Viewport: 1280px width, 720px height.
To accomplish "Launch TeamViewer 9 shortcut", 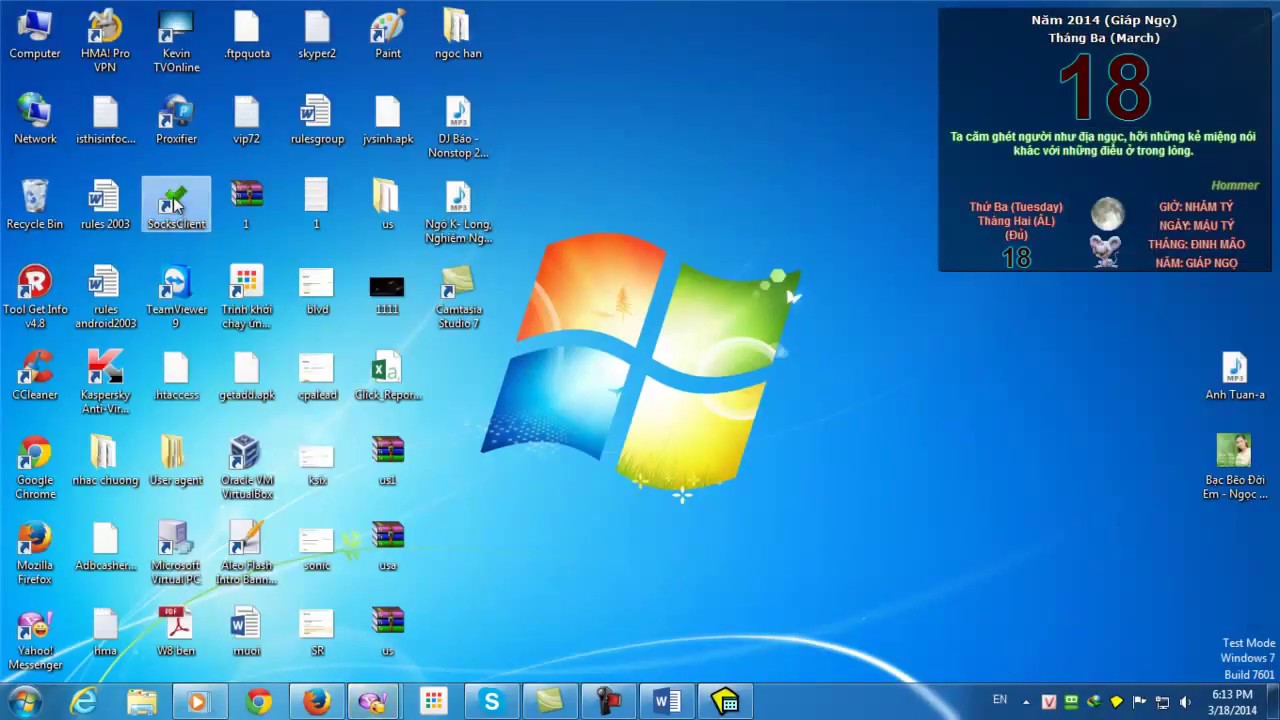I will [x=176, y=297].
